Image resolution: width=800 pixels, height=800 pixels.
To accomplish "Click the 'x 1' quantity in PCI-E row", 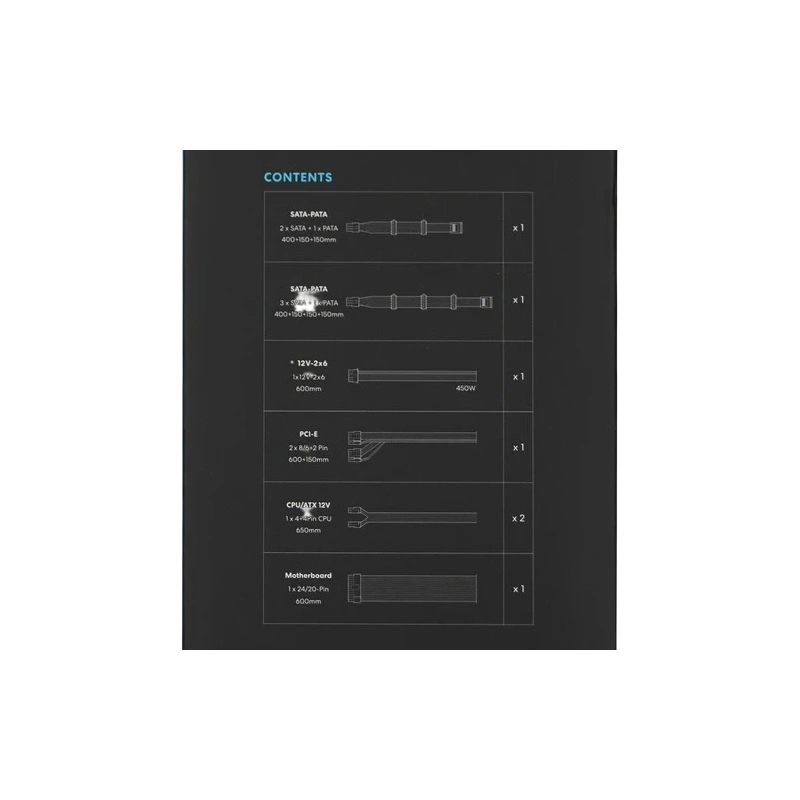I will click(518, 447).
